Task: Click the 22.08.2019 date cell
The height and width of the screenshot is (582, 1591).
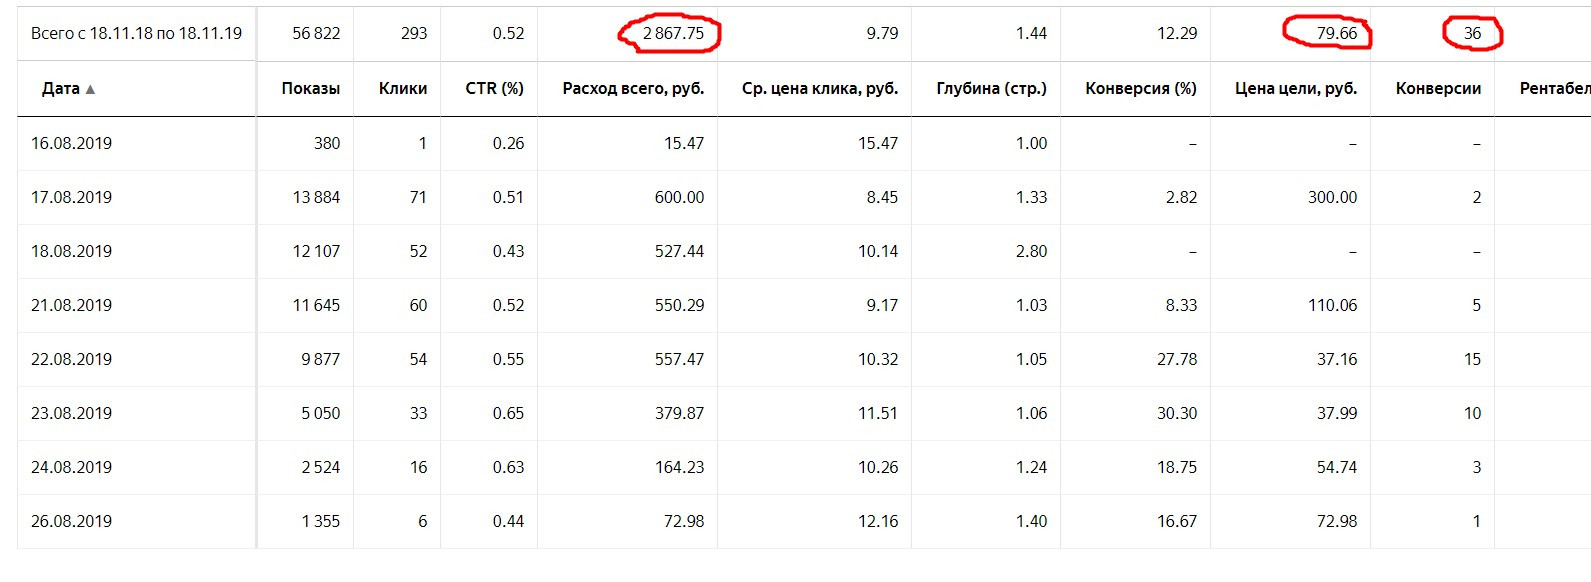Action: 71,359
